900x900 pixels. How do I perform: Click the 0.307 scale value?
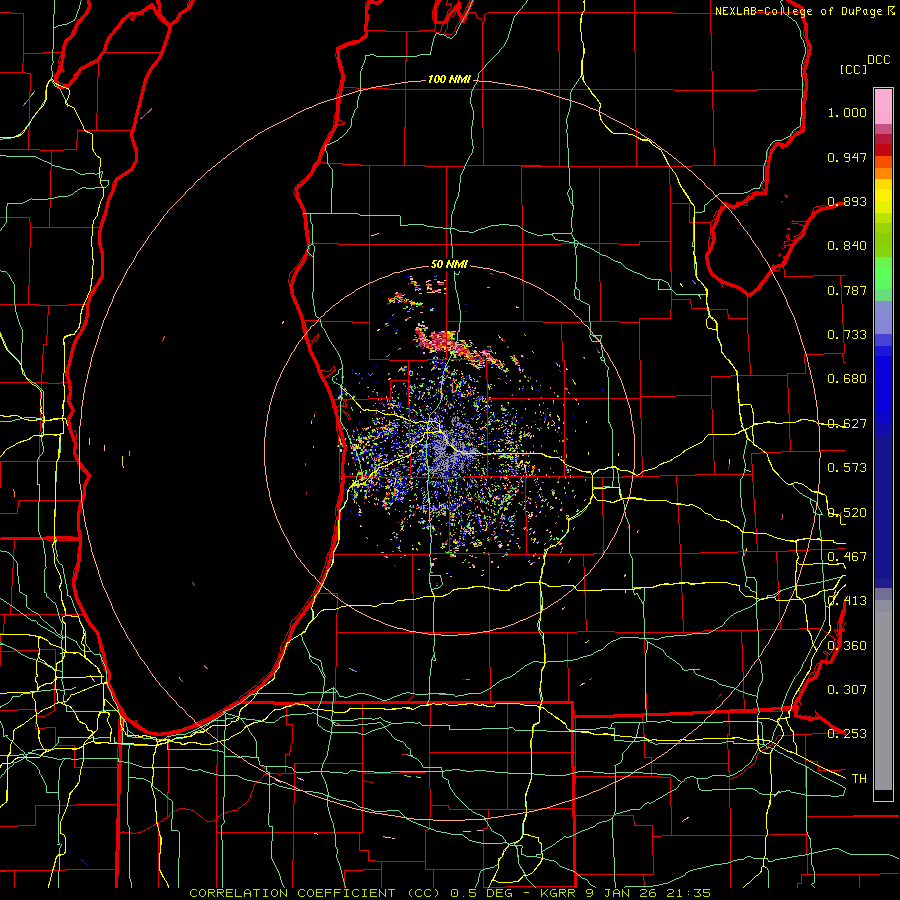coord(847,689)
